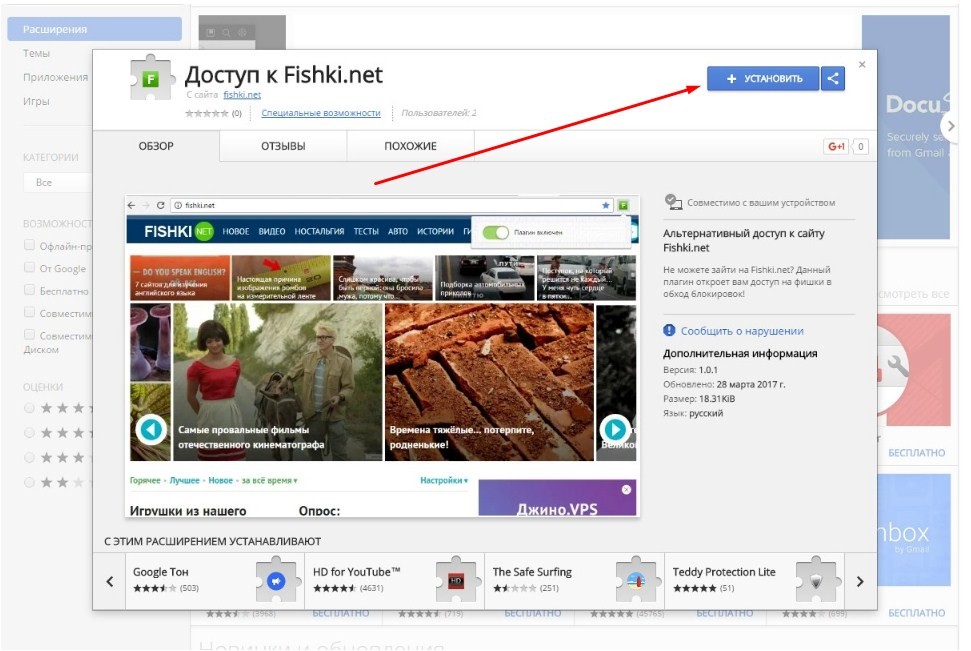Click the top Бесплатно label in background store

point(917,453)
